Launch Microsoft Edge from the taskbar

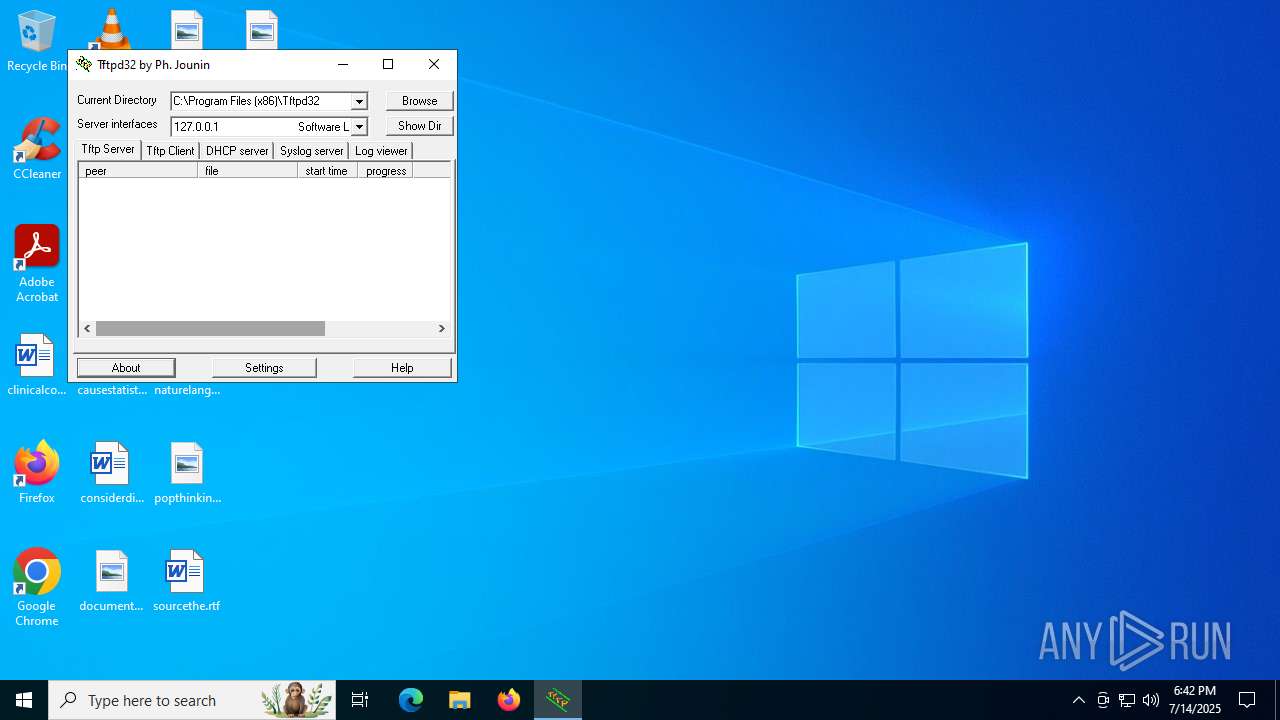coord(411,700)
